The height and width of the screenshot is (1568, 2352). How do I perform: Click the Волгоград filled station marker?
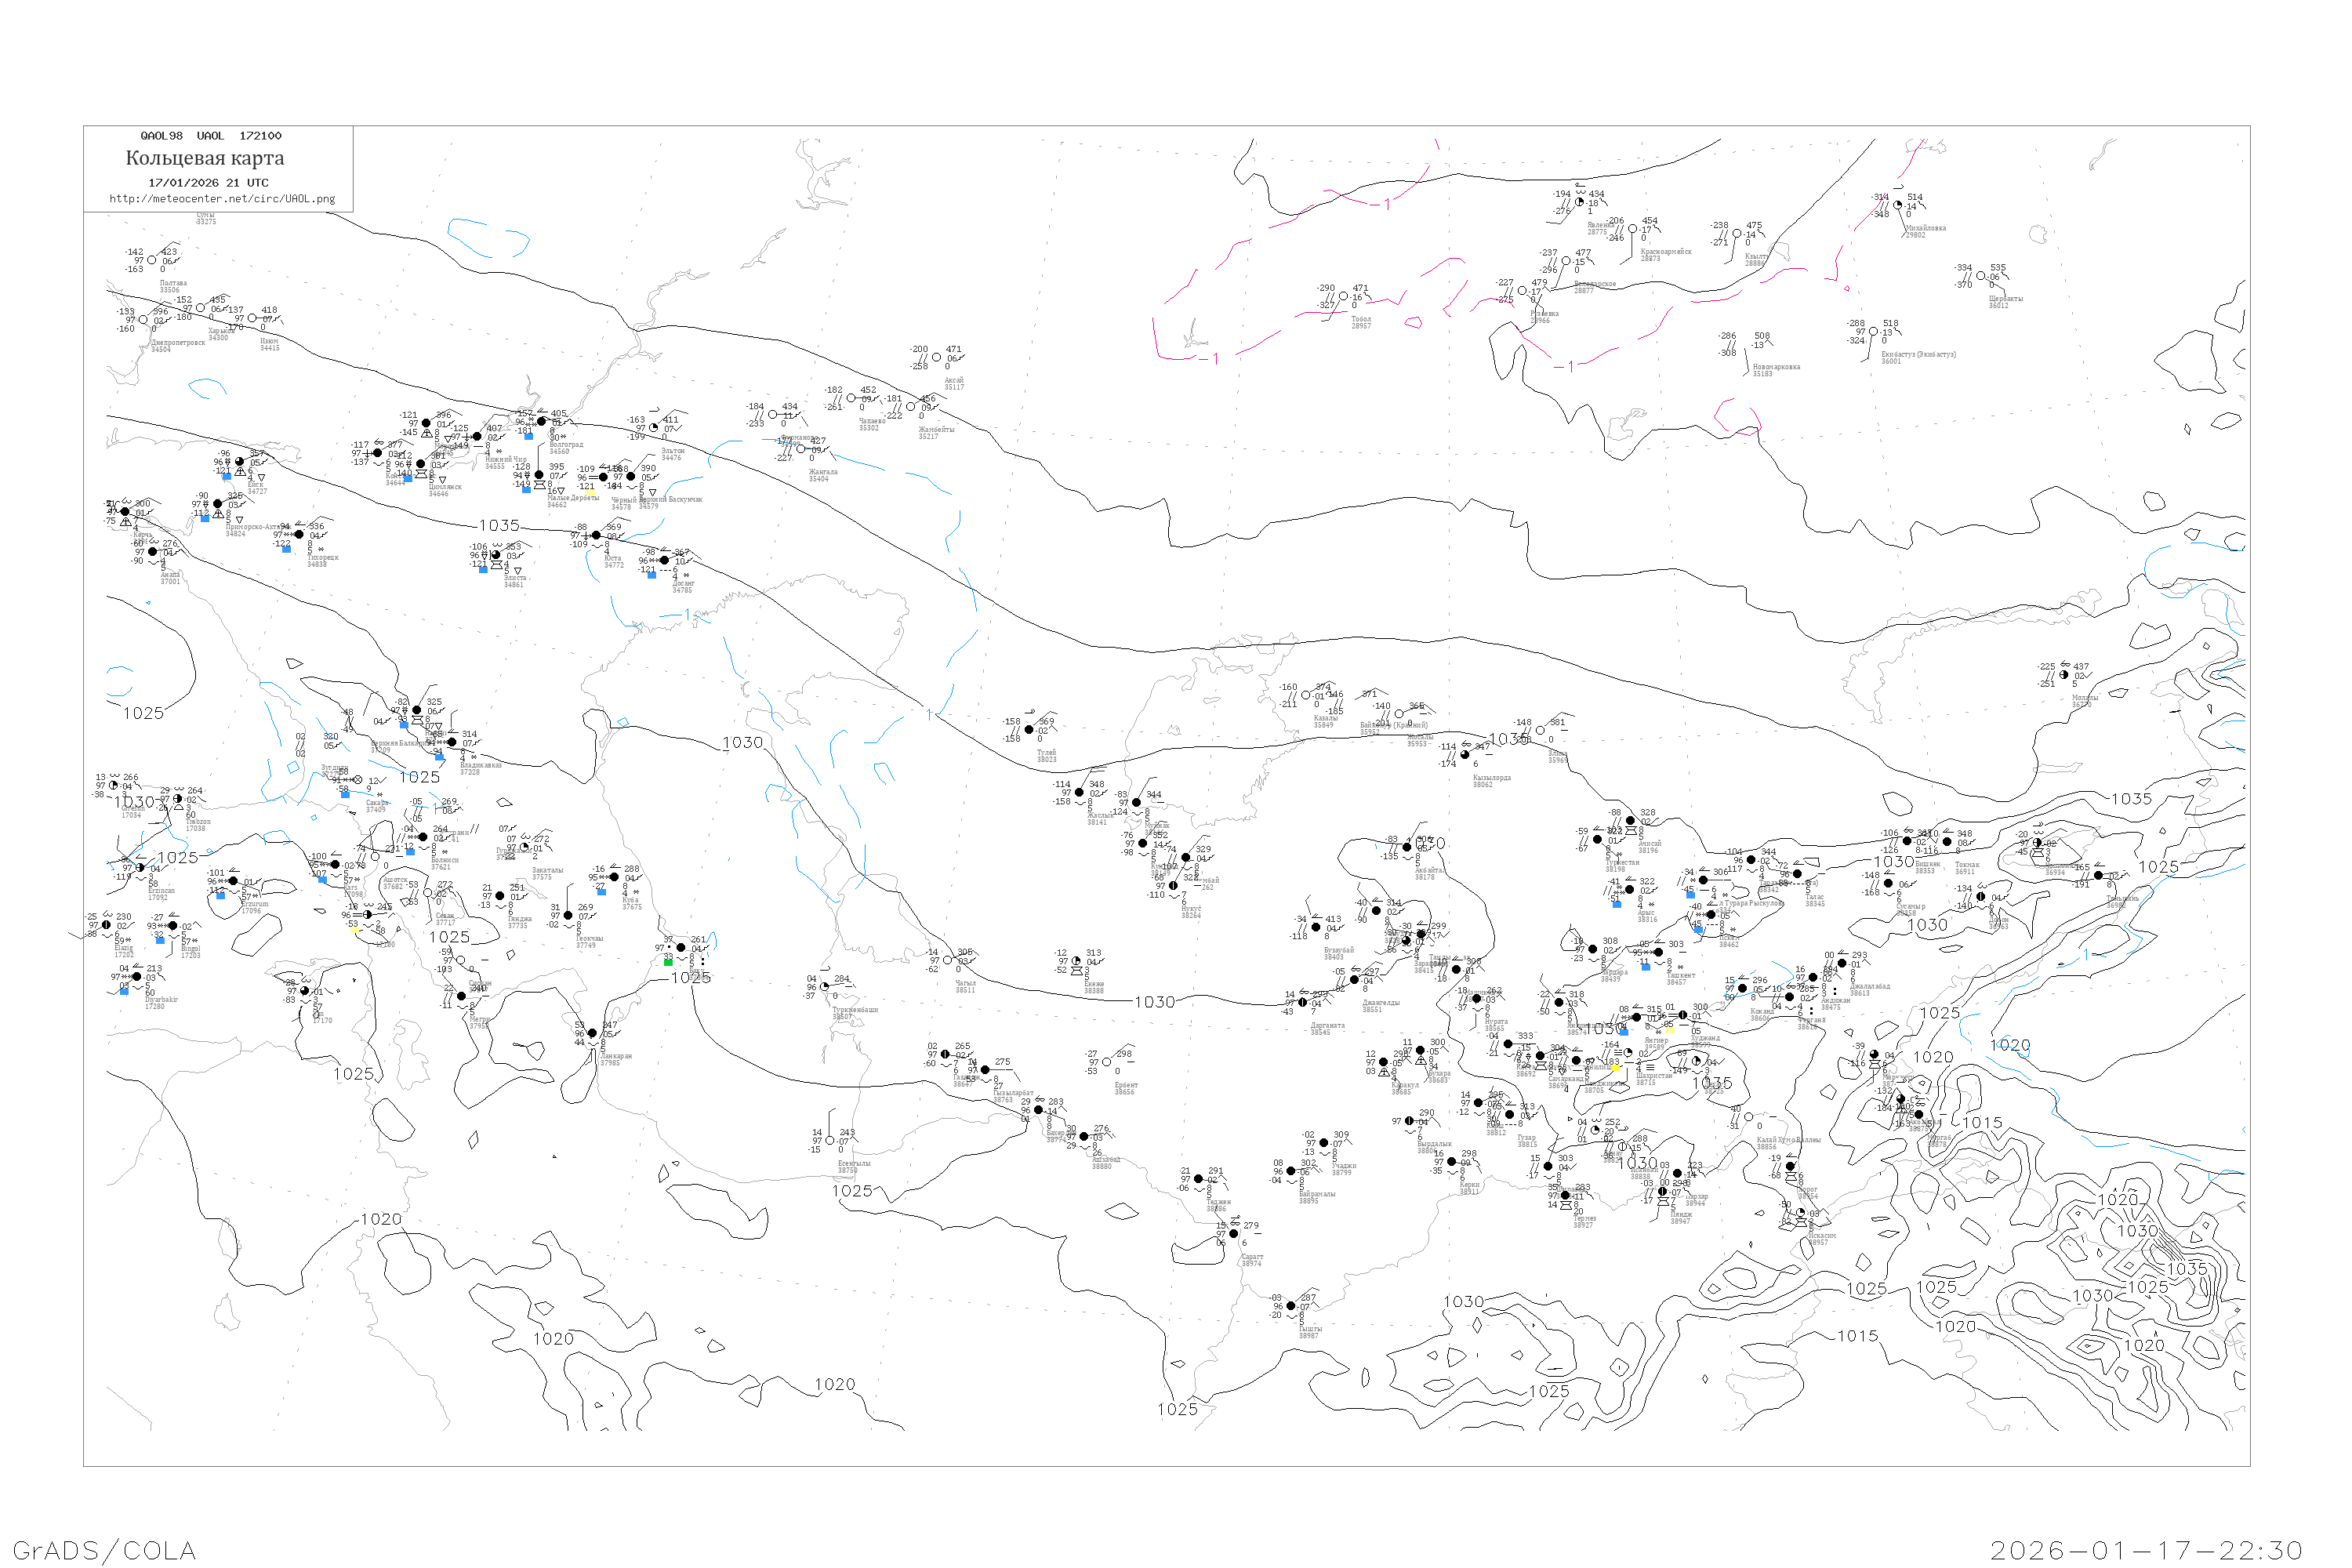[x=542, y=422]
